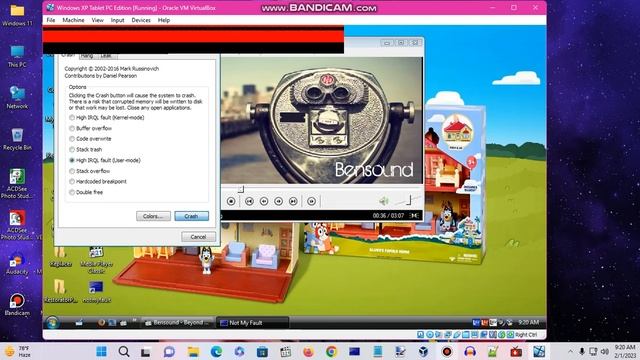The width and height of the screenshot is (640, 360).
Task: Open the VirtualBox View menu
Action: pyautogui.click(x=98, y=20)
